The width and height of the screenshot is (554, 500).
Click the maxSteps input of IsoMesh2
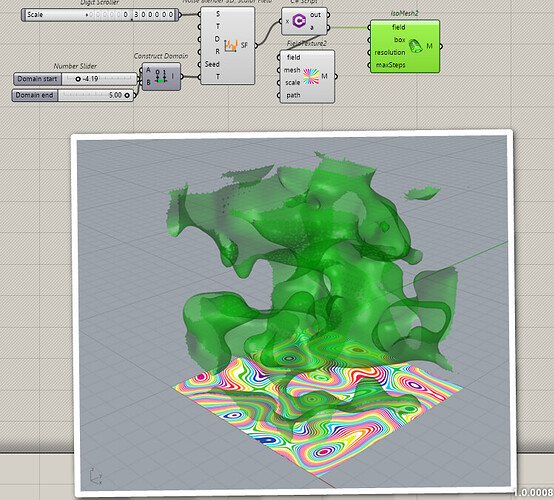tap(390, 65)
